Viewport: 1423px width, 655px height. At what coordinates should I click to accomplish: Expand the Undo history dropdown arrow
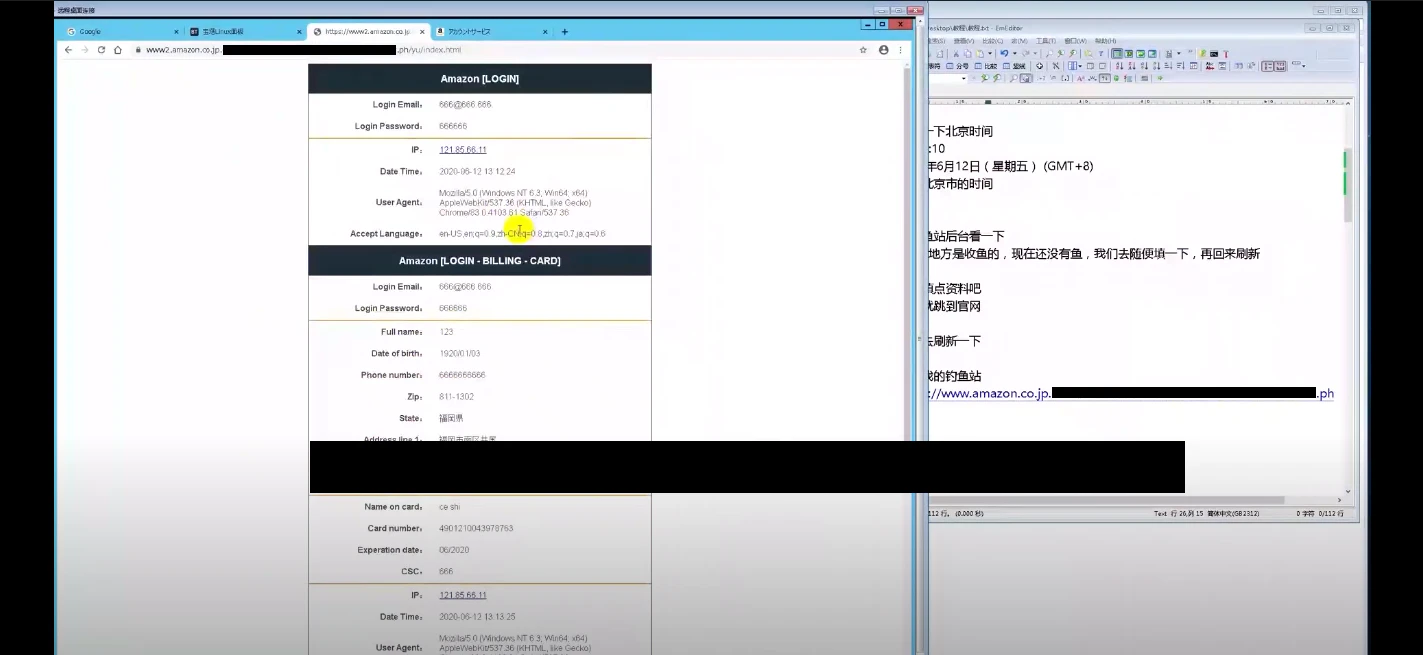1015,53
